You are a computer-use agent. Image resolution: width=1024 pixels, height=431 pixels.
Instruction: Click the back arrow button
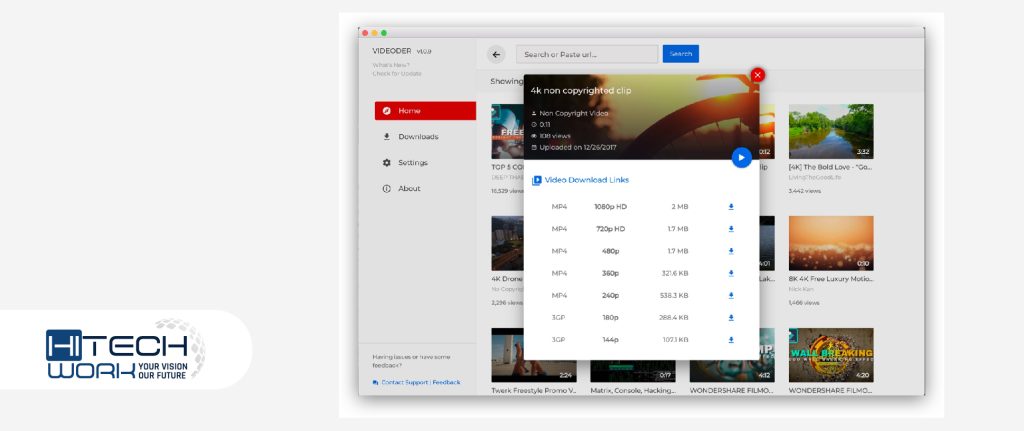click(496, 55)
